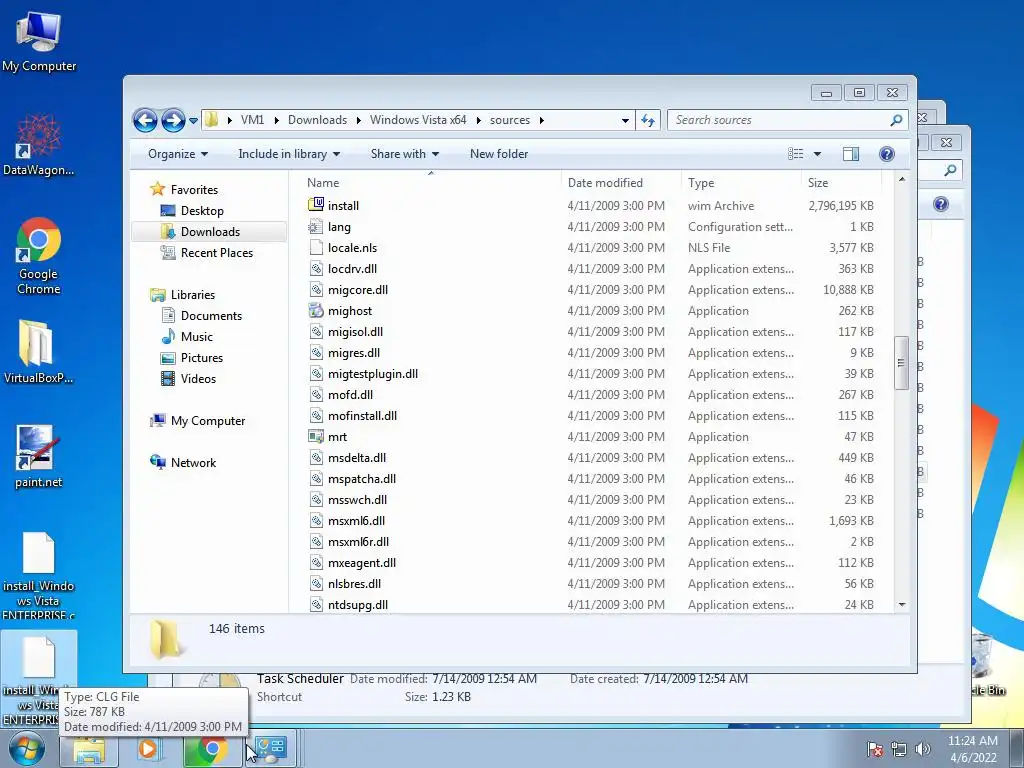This screenshot has height=768, width=1024.
Task: Open Documents library
Action: 211,315
